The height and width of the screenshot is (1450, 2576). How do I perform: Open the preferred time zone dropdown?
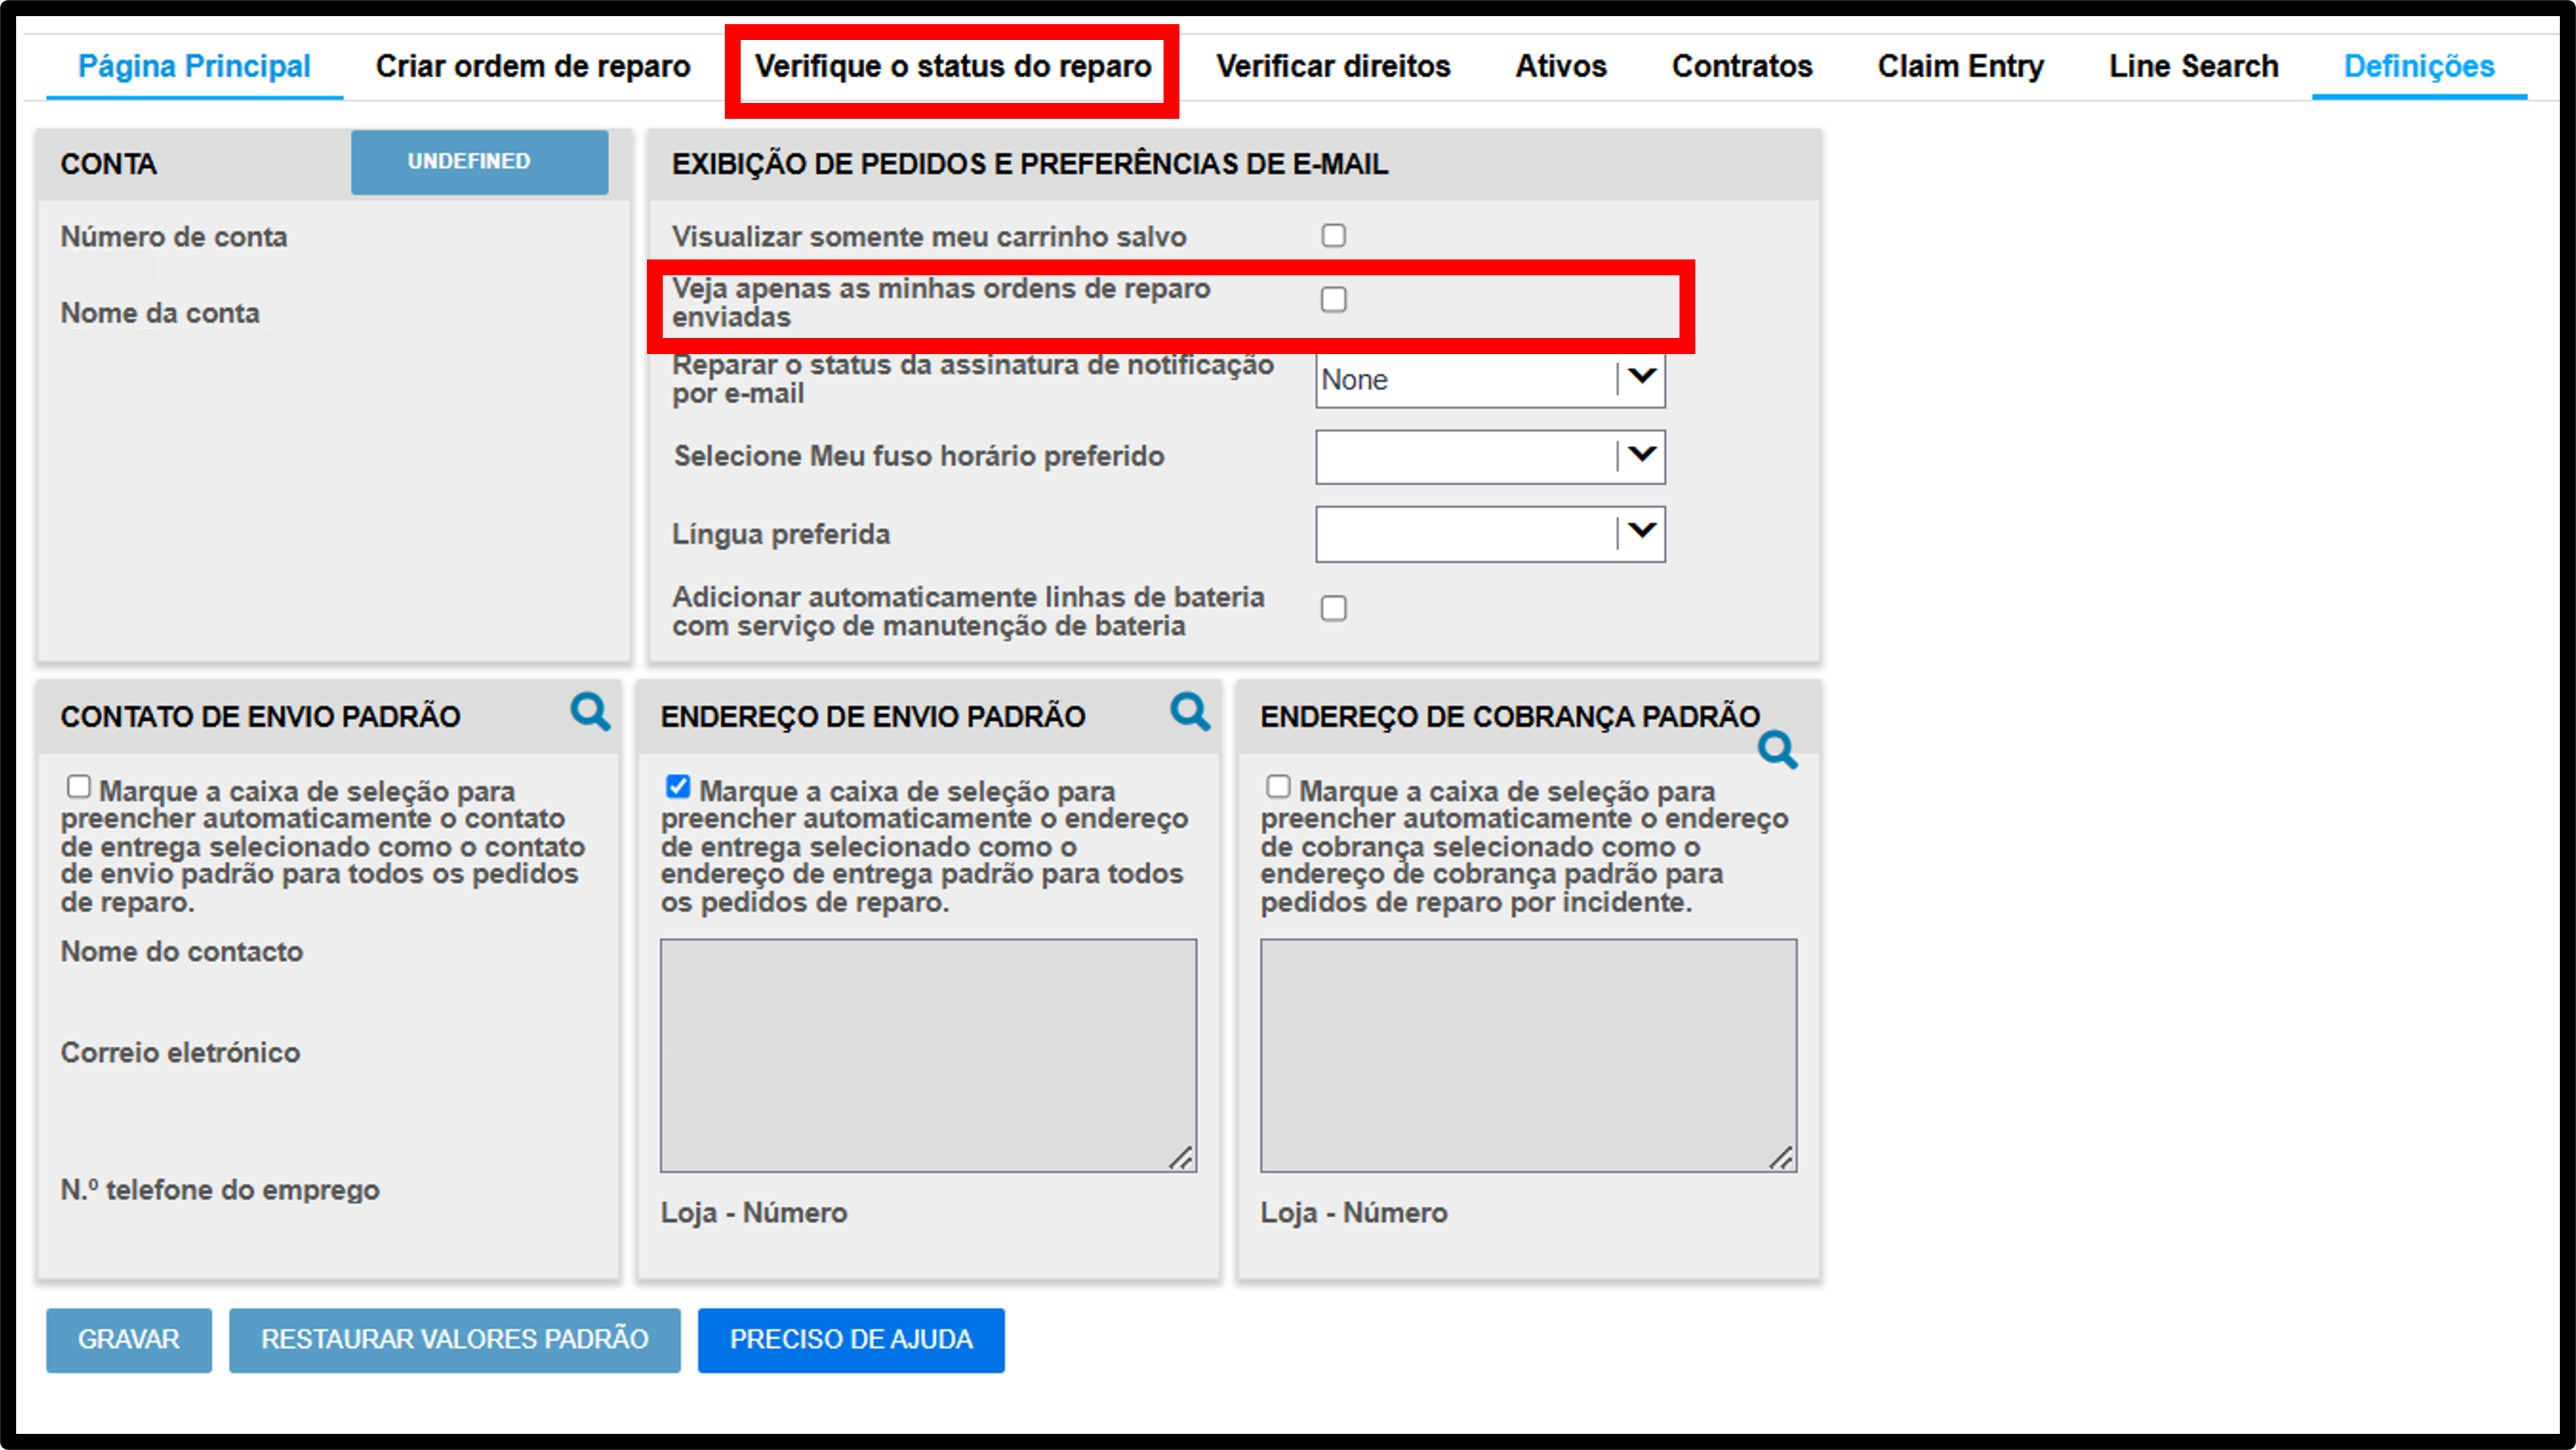[1490, 456]
